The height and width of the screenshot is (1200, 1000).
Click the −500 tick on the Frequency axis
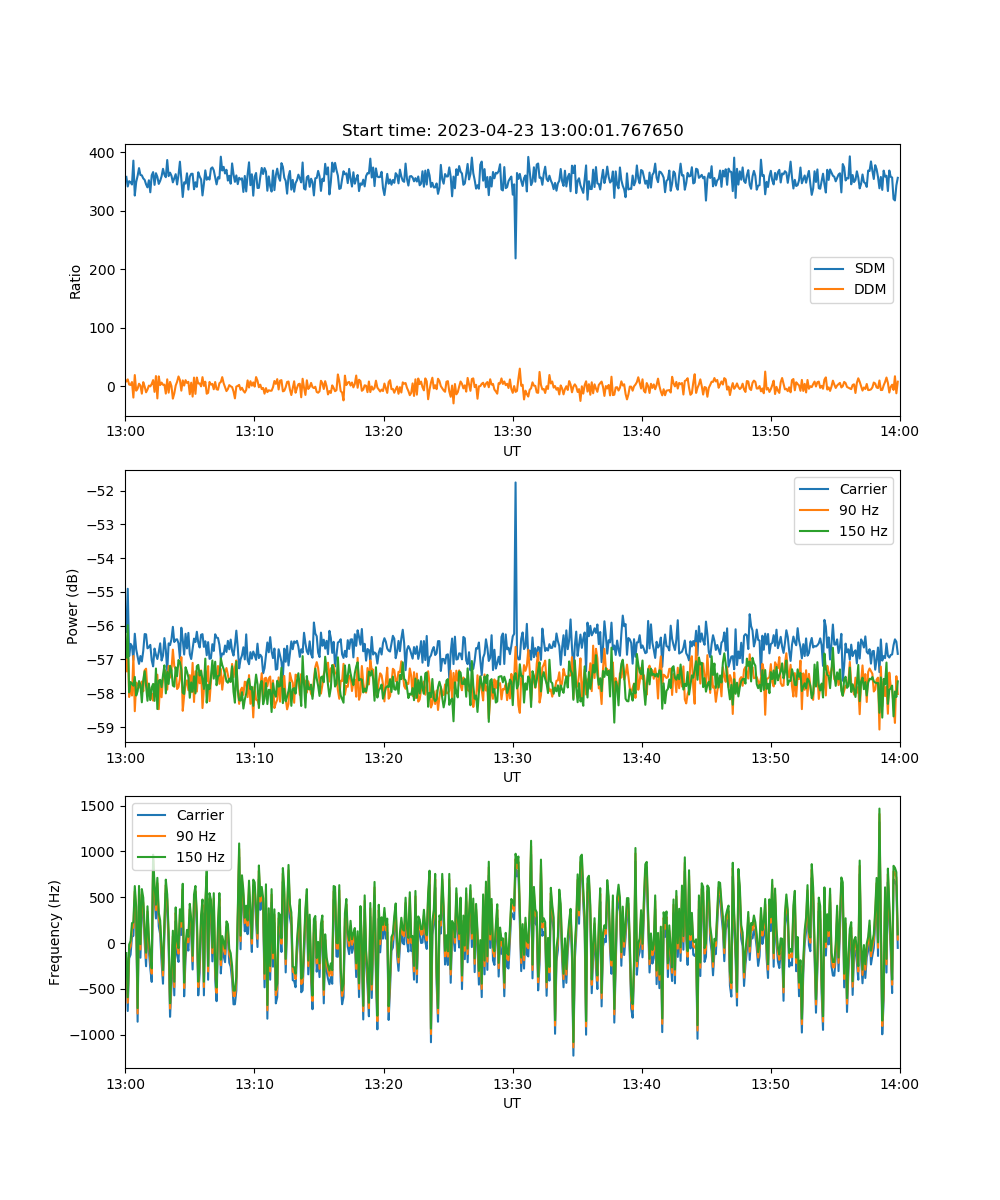(99, 990)
